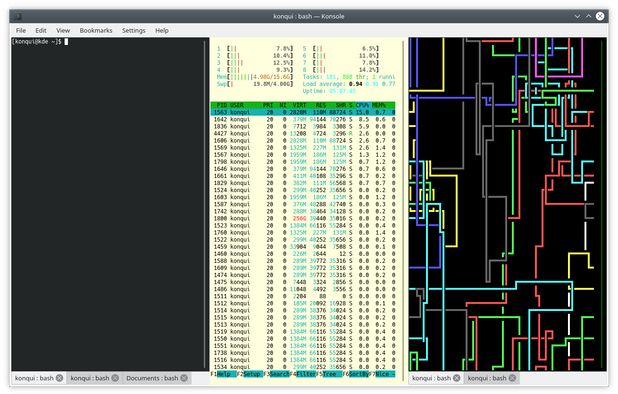Click the Mem usage meter bar in htop

255,77
